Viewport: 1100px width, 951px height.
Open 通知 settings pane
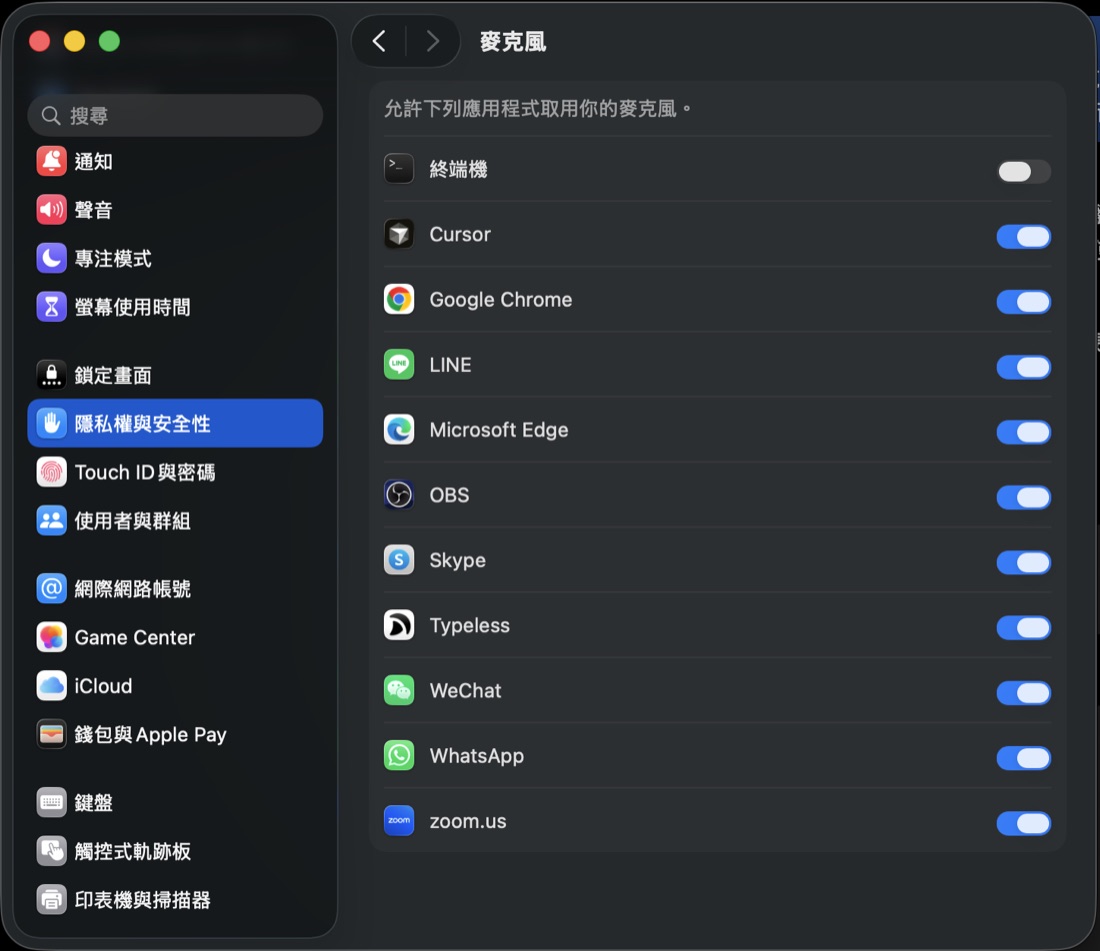(175, 161)
